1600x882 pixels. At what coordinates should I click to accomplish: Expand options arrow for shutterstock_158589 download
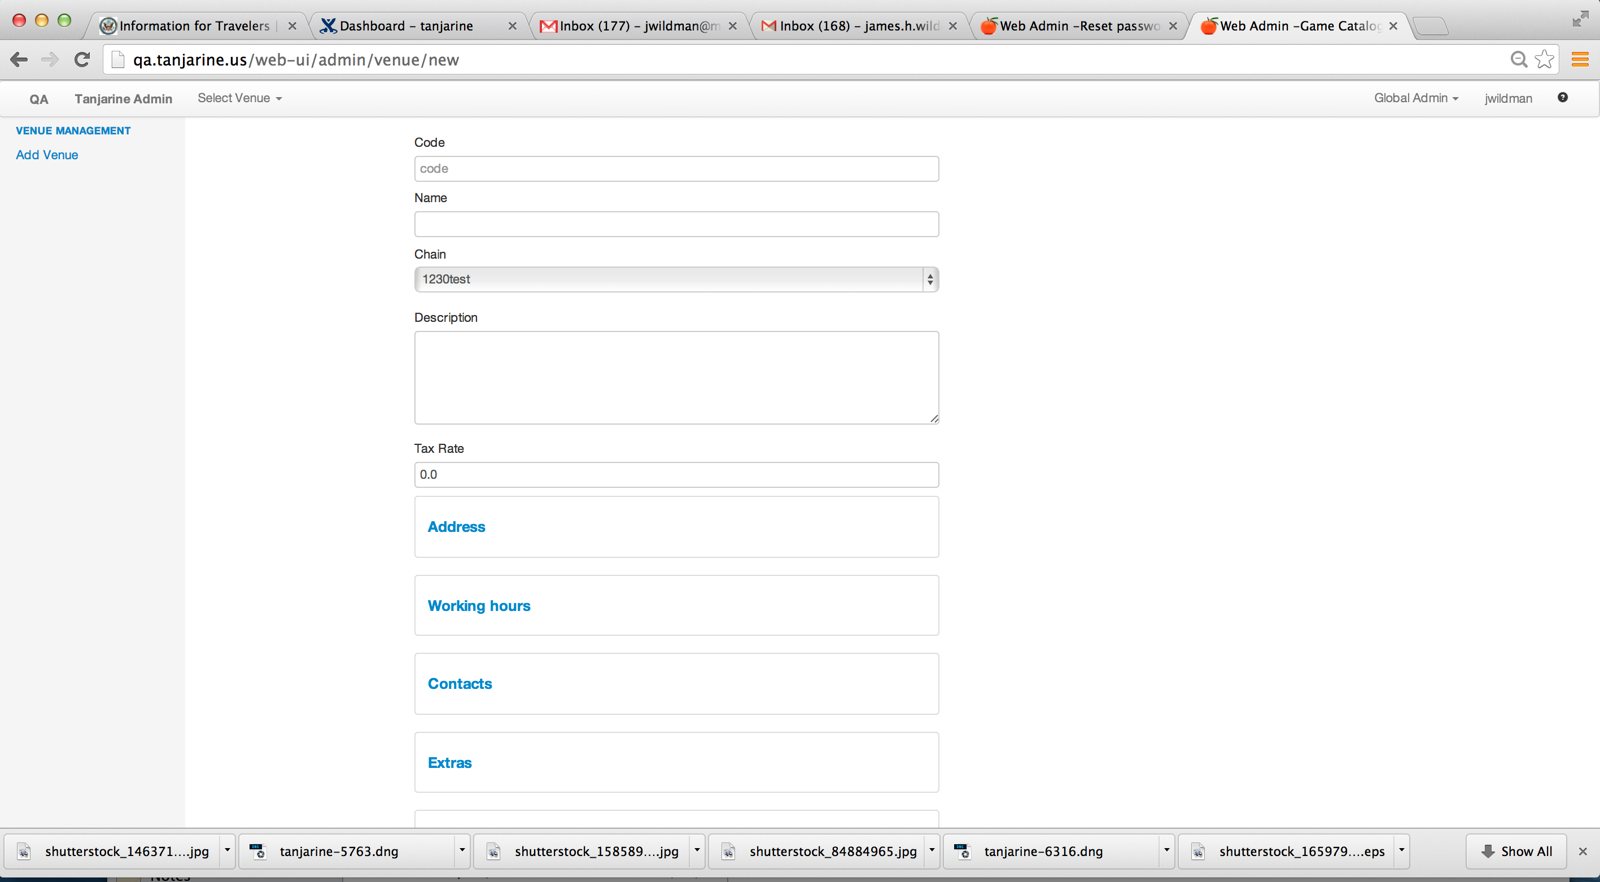[x=697, y=852]
